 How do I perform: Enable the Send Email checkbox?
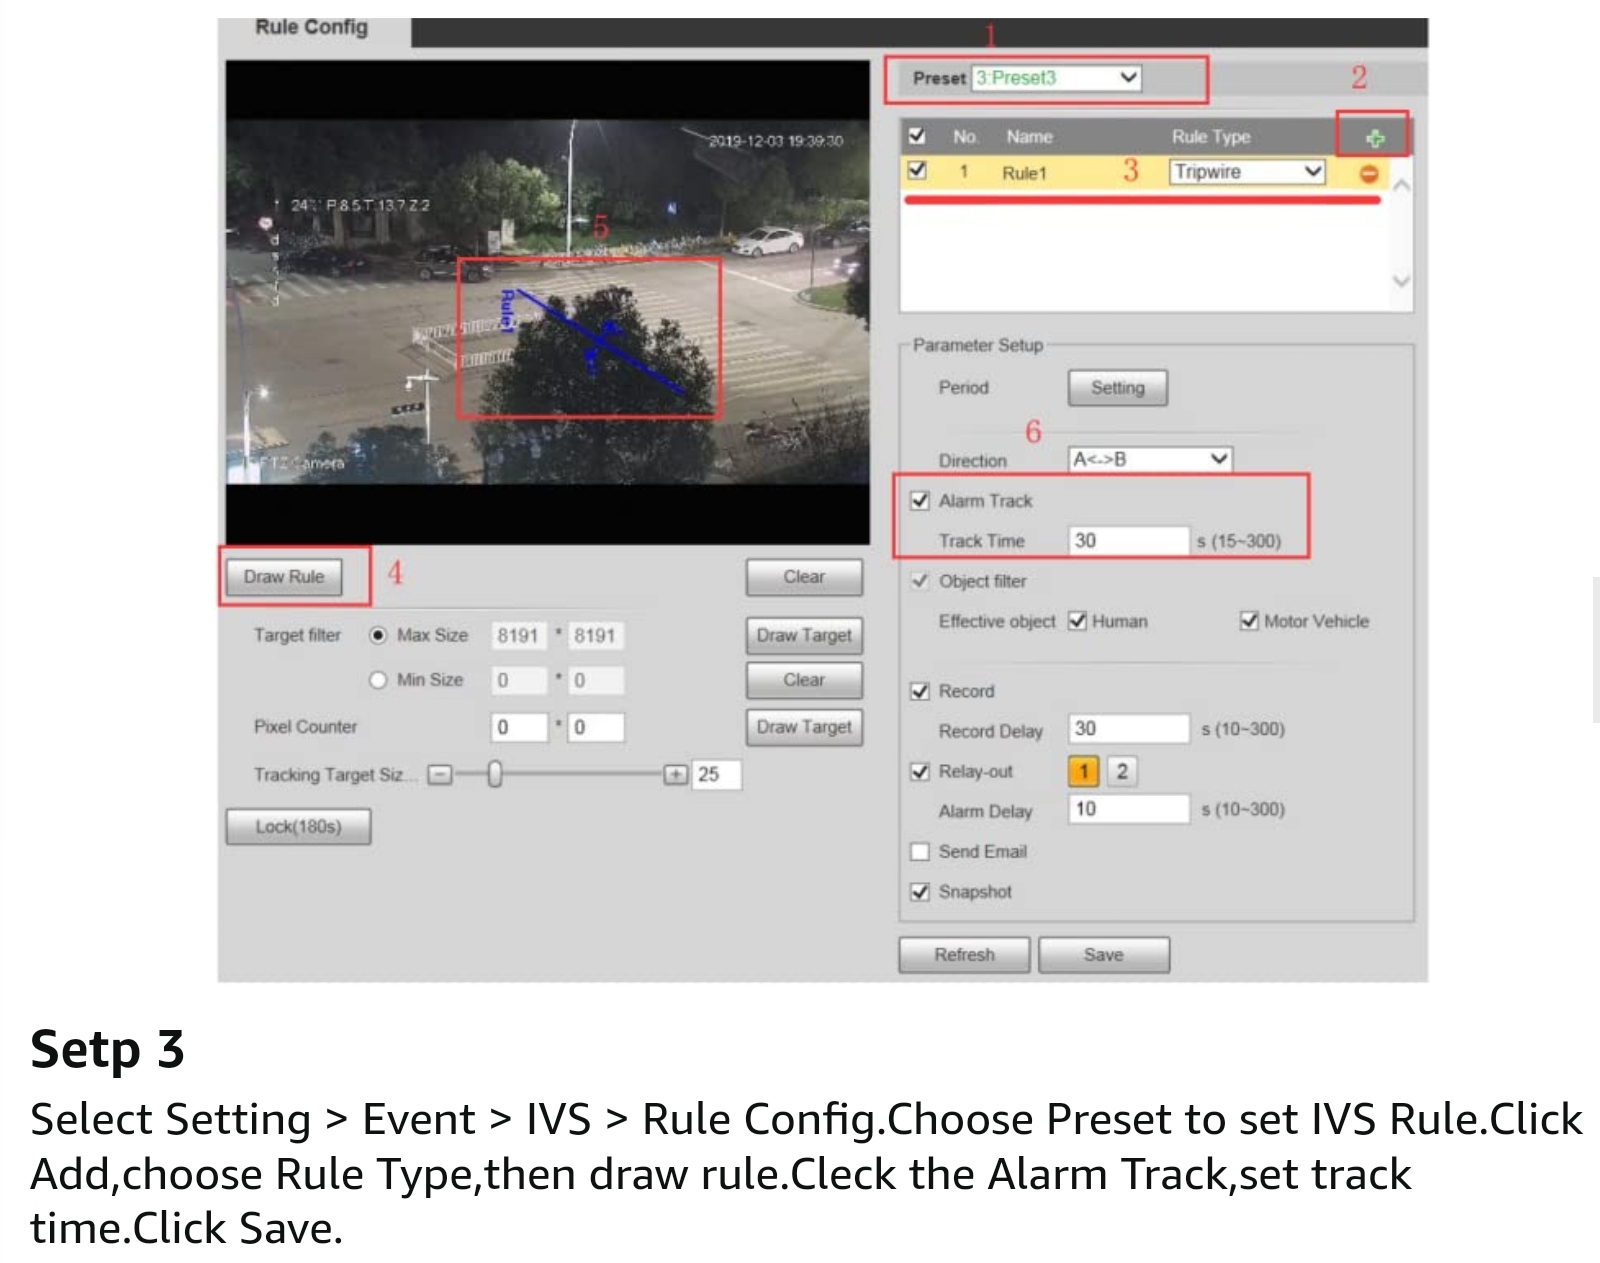[x=920, y=851]
